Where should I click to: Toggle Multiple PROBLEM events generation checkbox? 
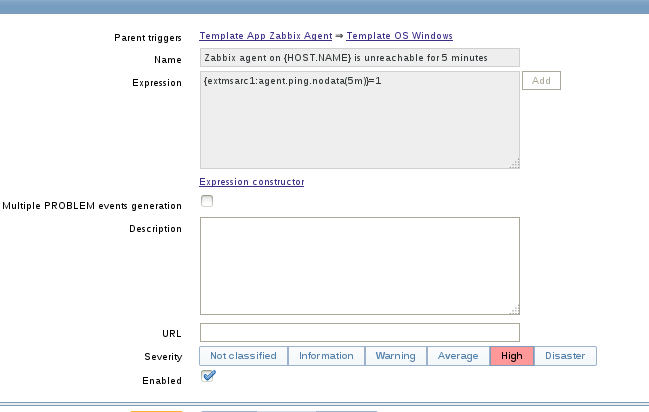[x=207, y=201]
